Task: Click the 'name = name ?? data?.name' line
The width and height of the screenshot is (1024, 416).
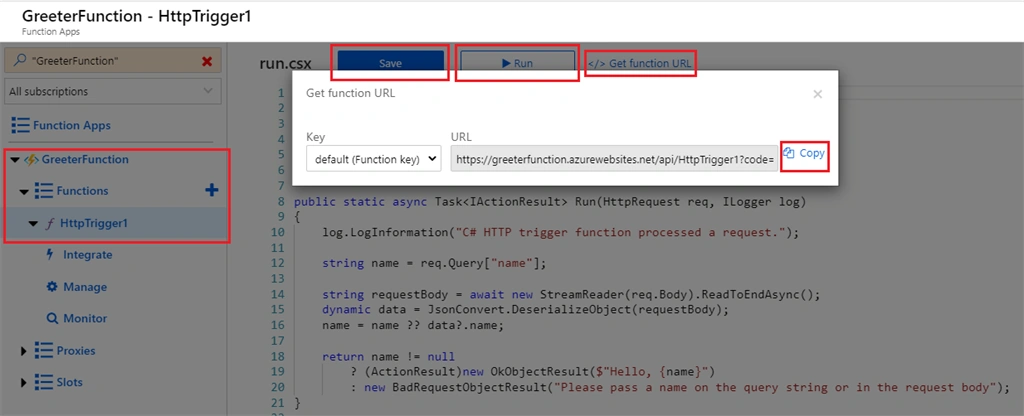Action: coord(413,325)
